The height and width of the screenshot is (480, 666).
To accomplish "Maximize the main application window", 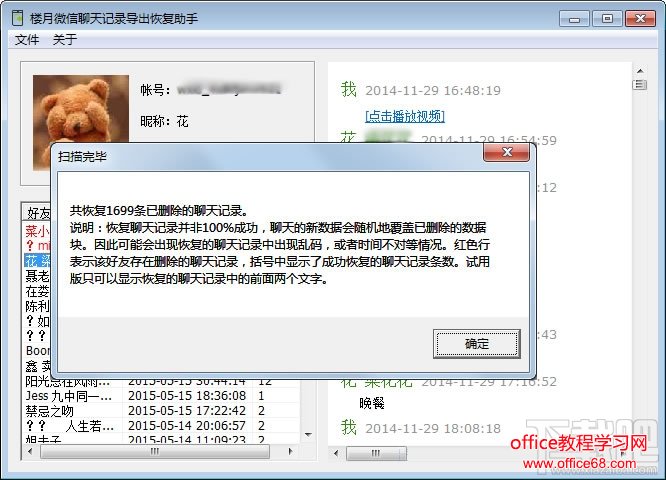I will pos(607,19).
